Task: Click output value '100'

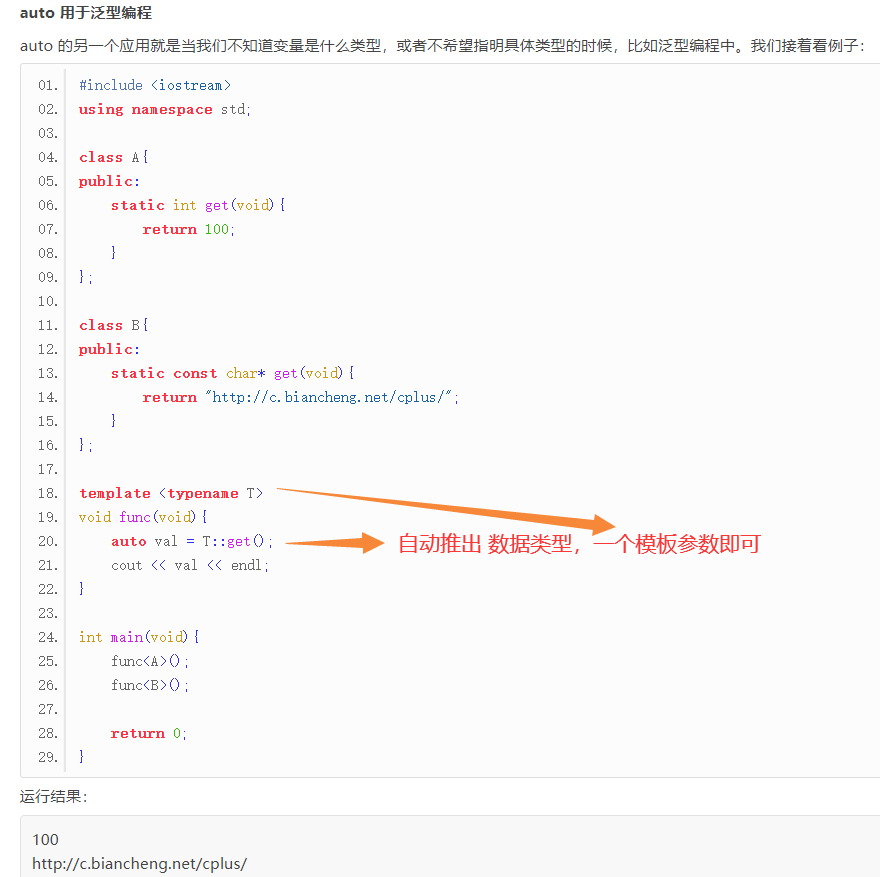Action: (45, 839)
